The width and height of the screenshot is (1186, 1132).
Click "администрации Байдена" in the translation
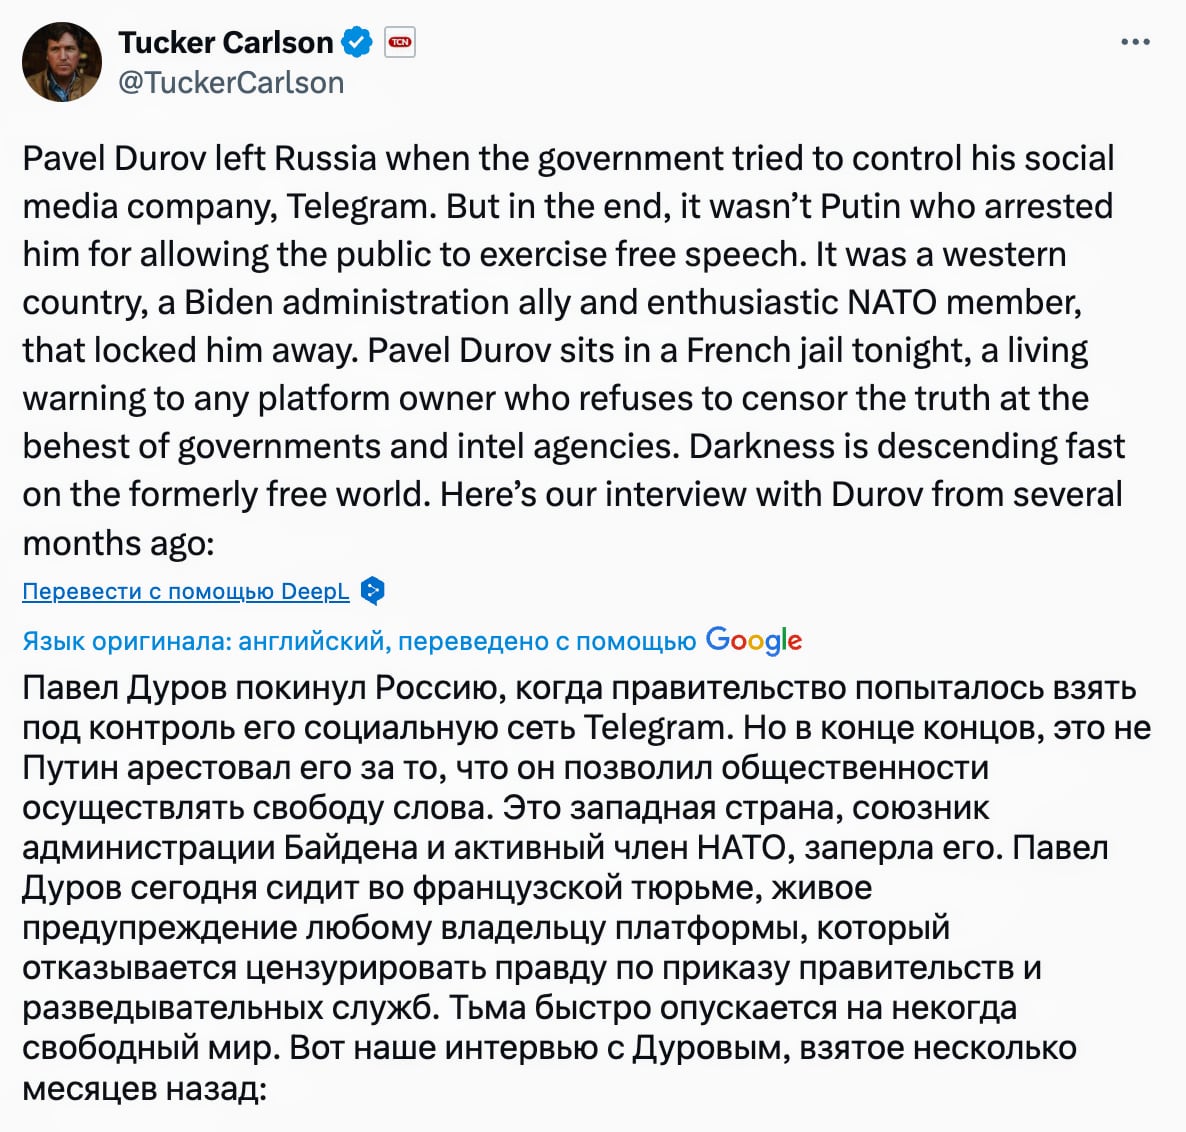pyautogui.click(x=220, y=848)
